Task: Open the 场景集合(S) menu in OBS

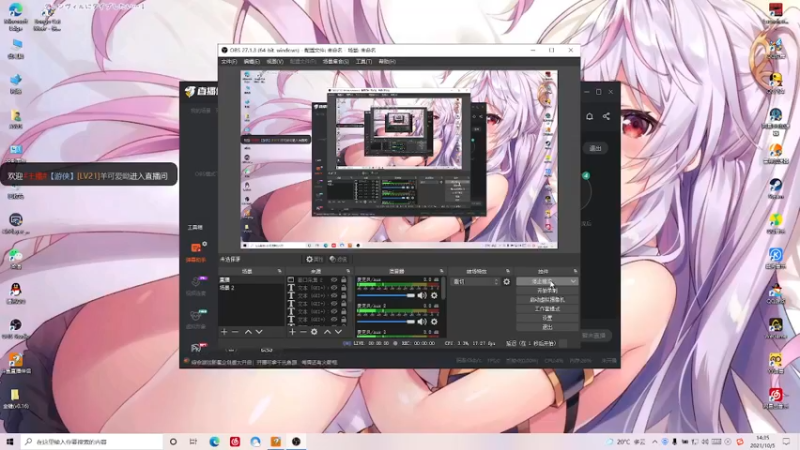Action: point(336,62)
